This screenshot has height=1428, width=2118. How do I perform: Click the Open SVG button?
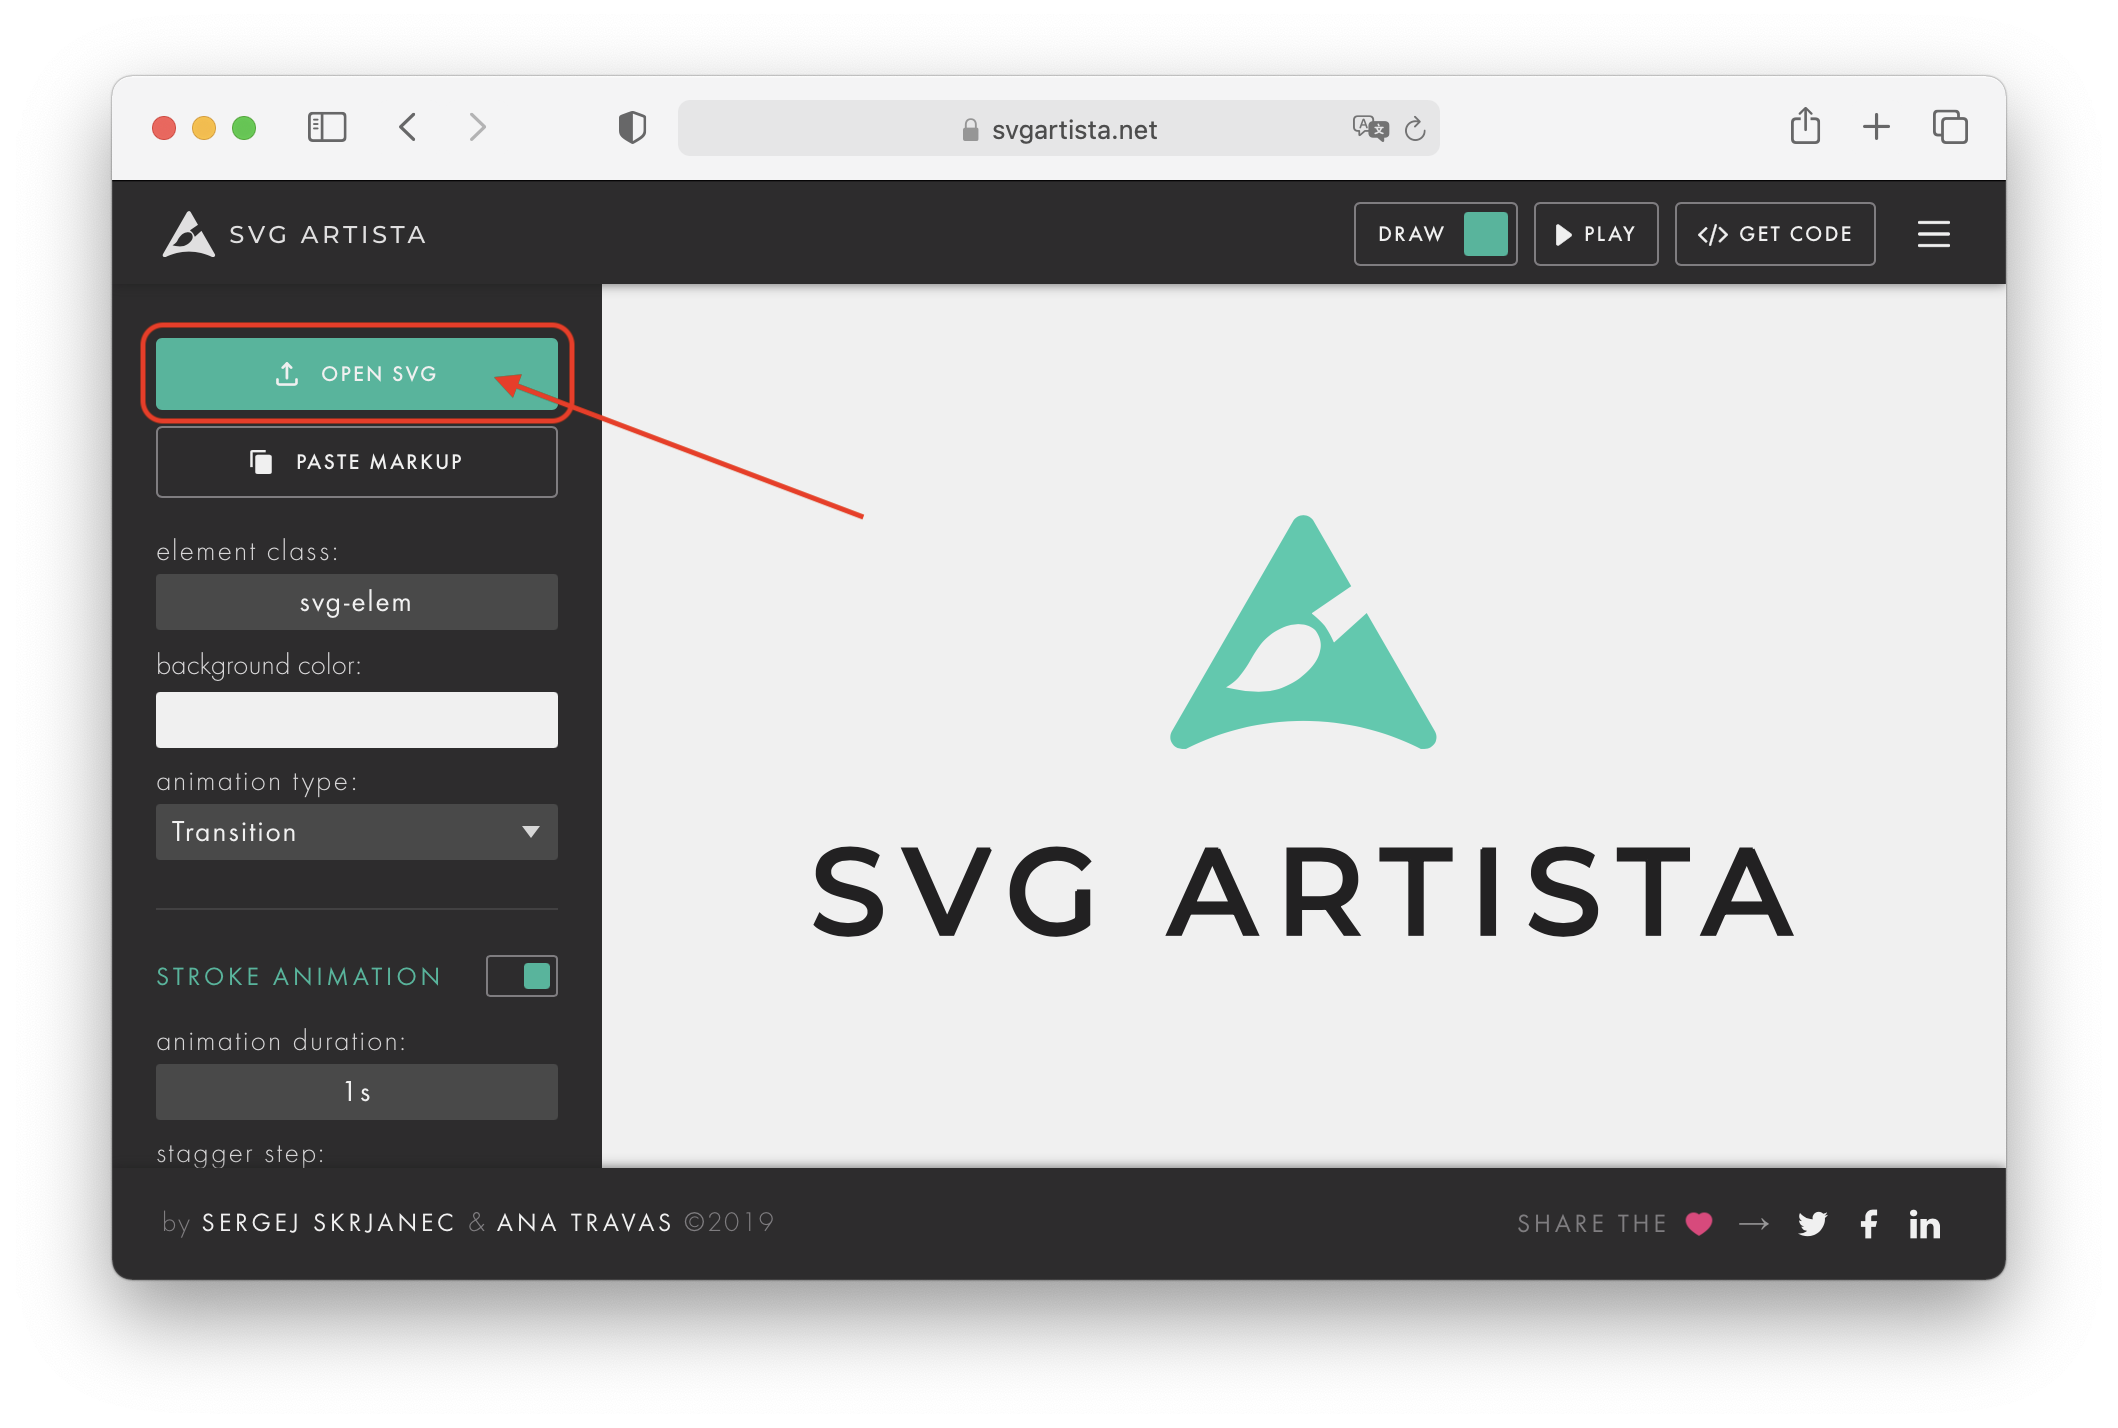[x=356, y=374]
